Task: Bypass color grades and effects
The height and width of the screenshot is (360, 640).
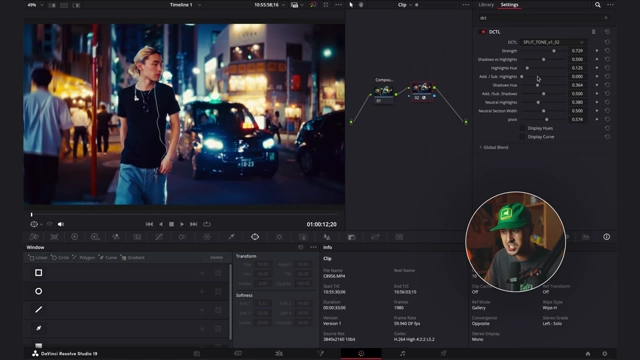Action: 313,5
